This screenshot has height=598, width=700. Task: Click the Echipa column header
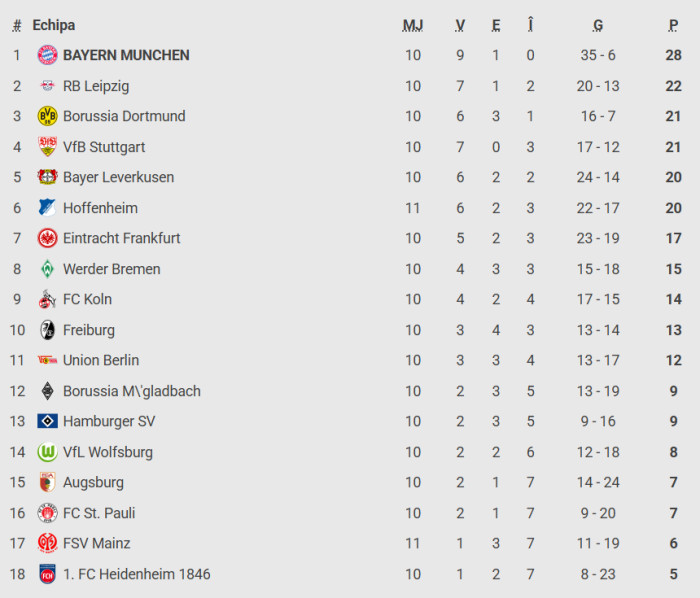[54, 25]
